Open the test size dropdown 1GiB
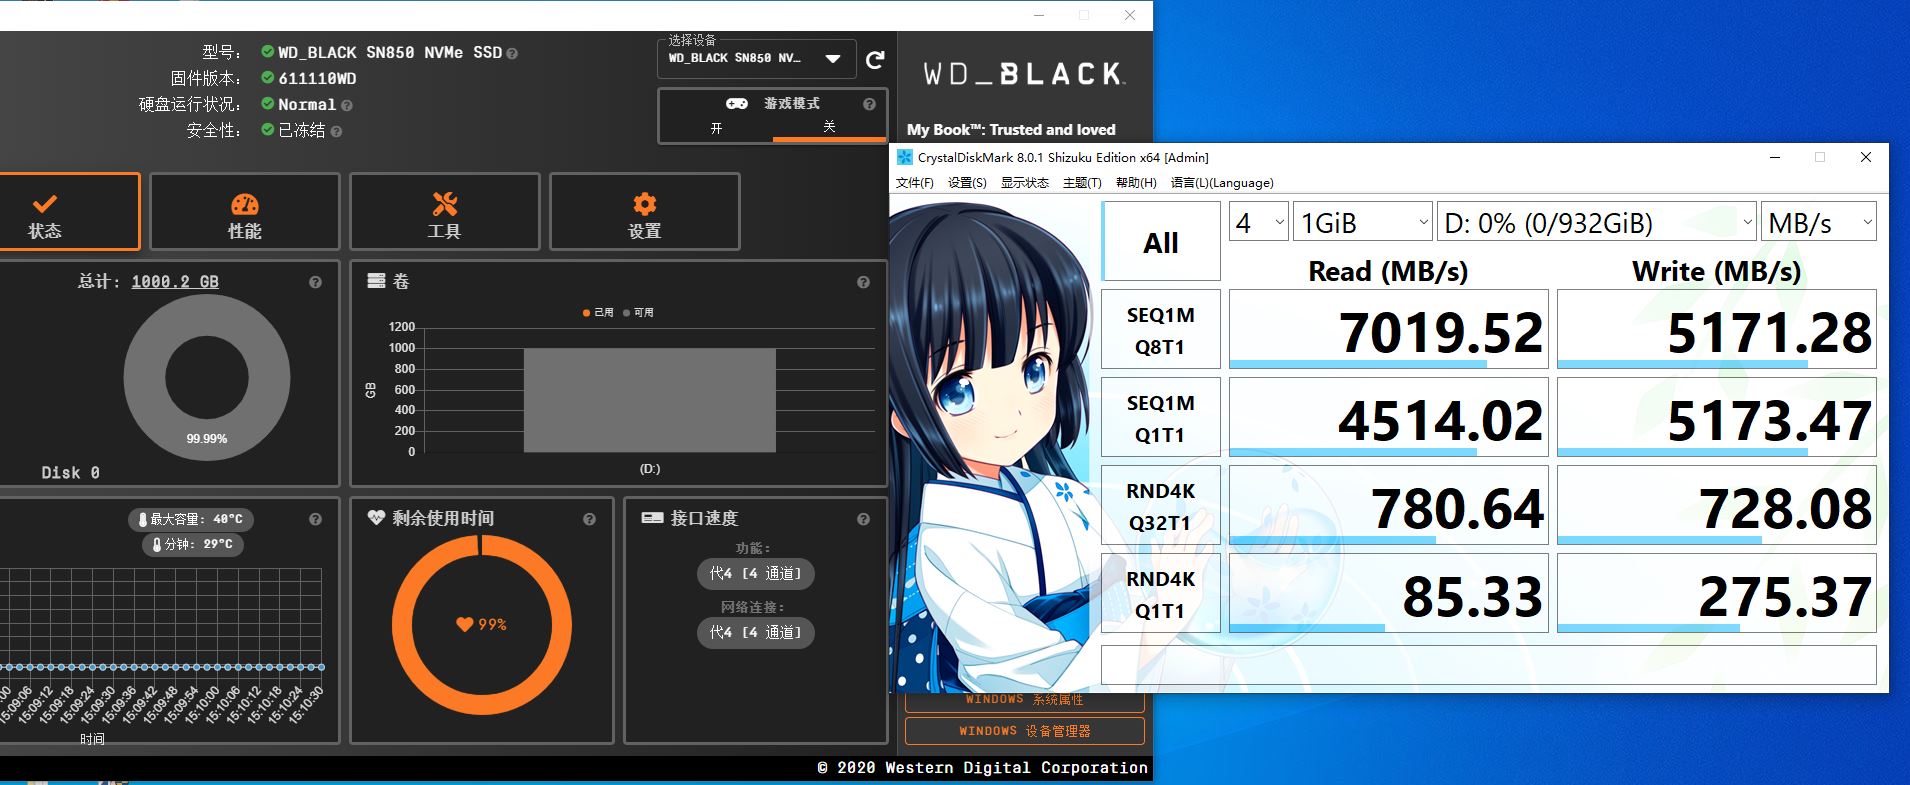Viewport: 1910px width, 785px height. pyautogui.click(x=1363, y=222)
